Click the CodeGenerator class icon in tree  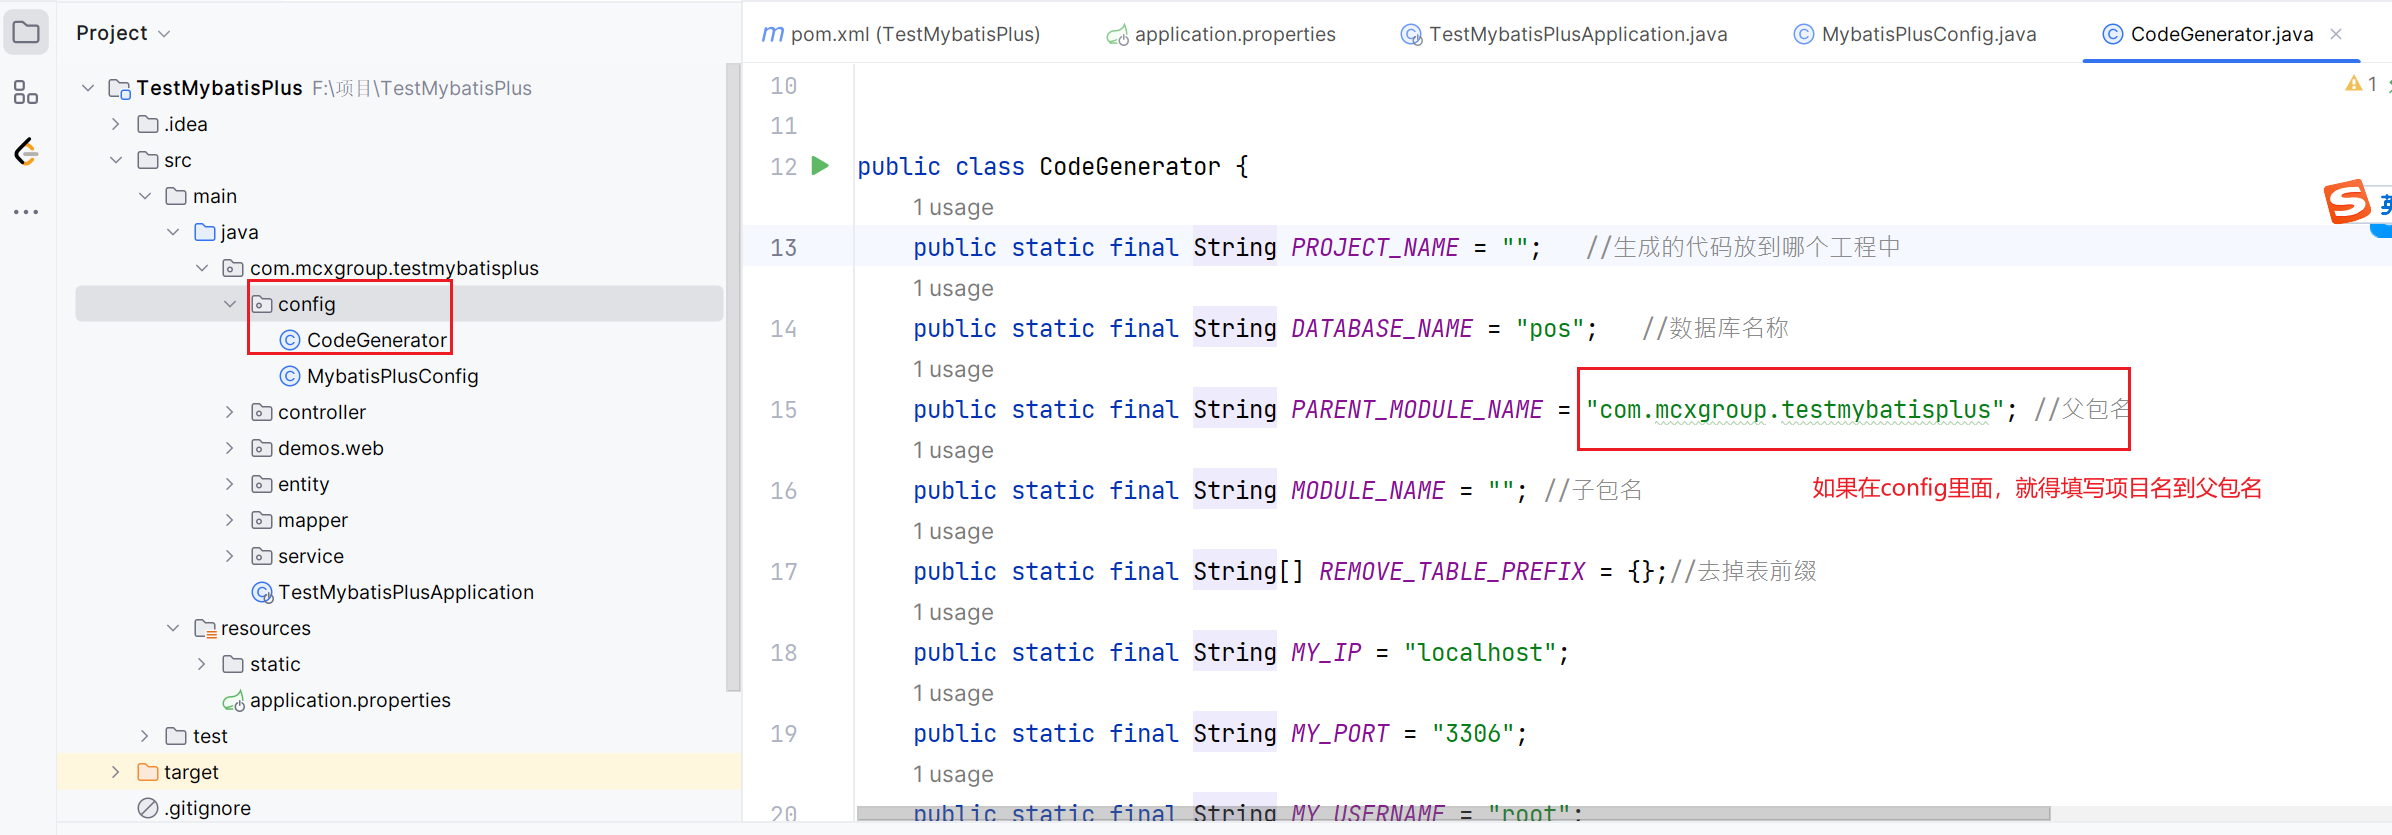(x=290, y=340)
